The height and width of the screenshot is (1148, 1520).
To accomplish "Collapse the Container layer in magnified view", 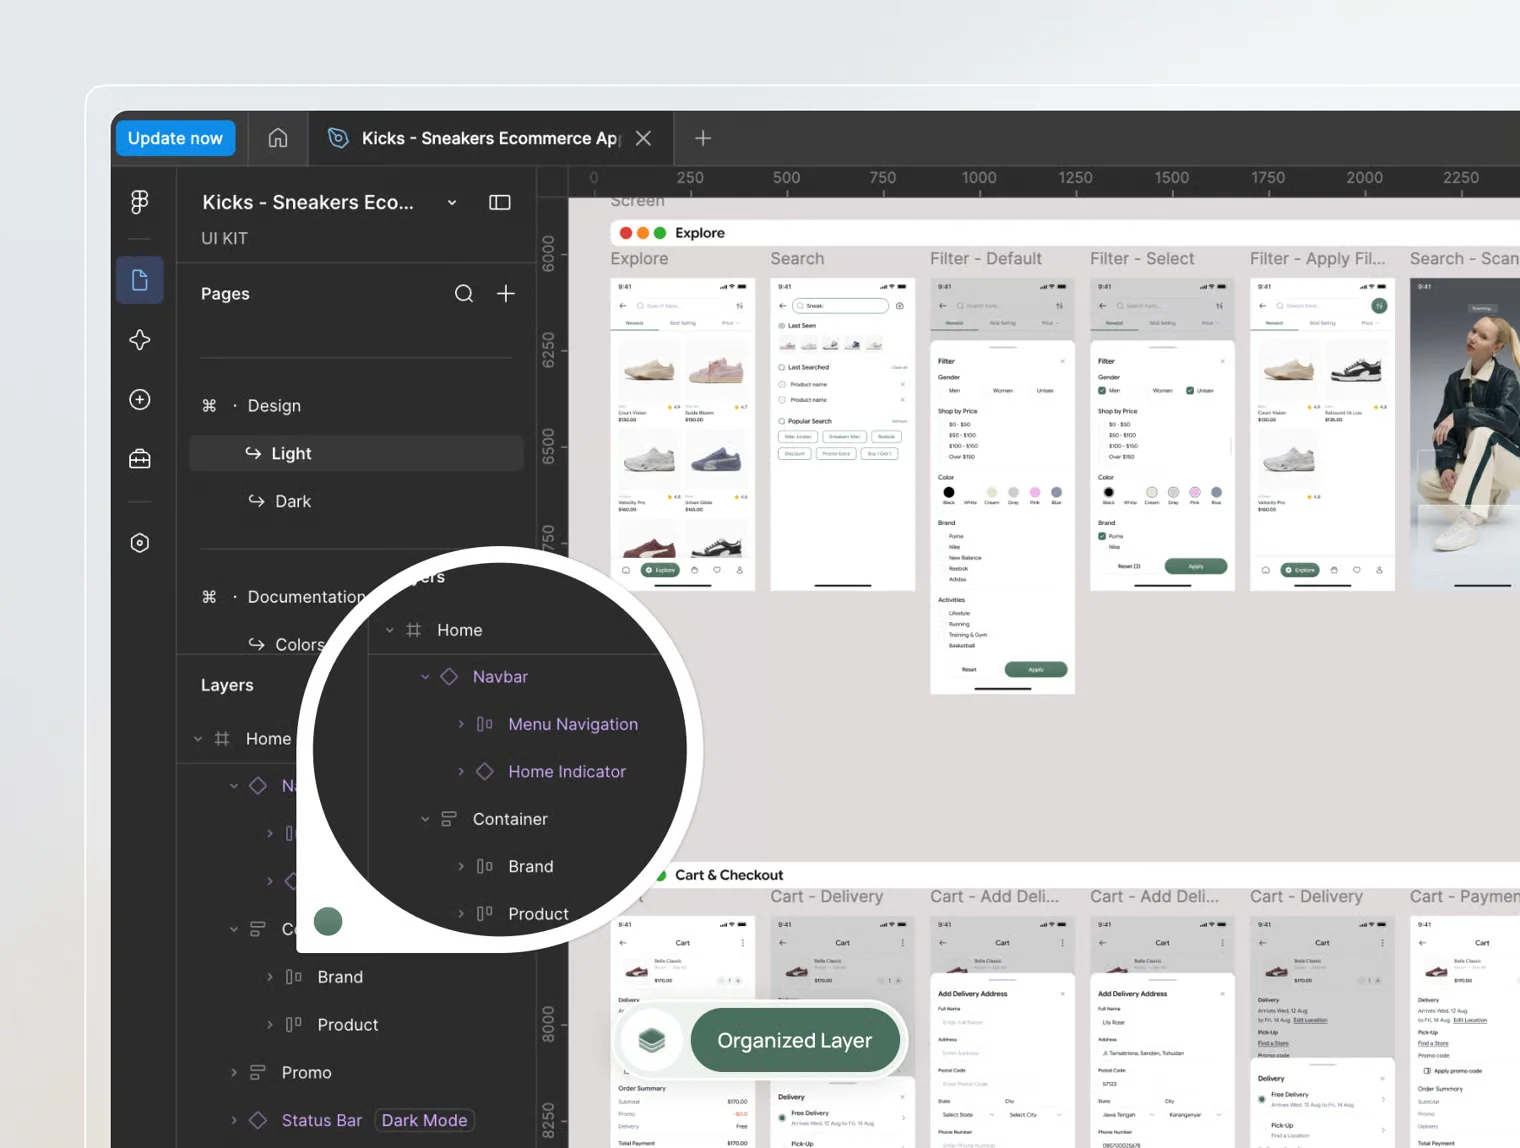I will (x=425, y=819).
